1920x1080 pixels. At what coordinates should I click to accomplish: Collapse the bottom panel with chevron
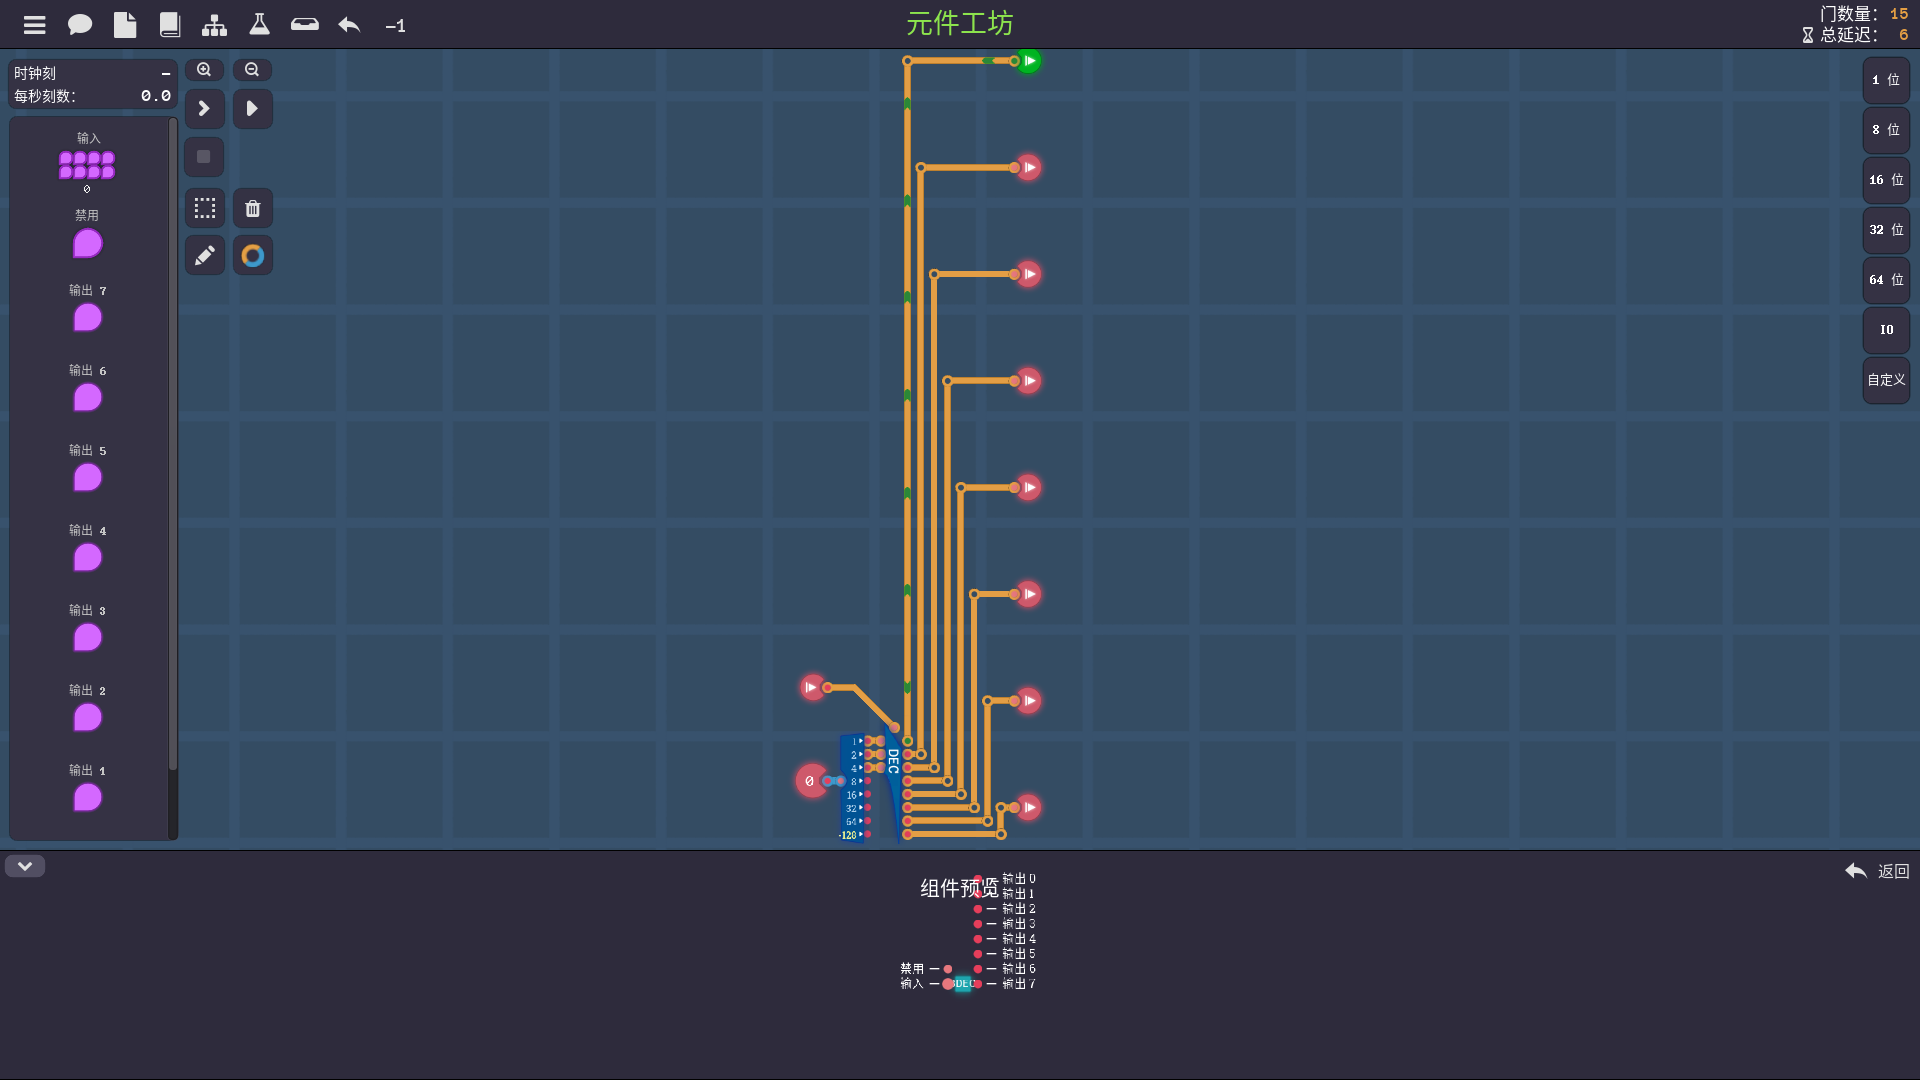[25, 866]
